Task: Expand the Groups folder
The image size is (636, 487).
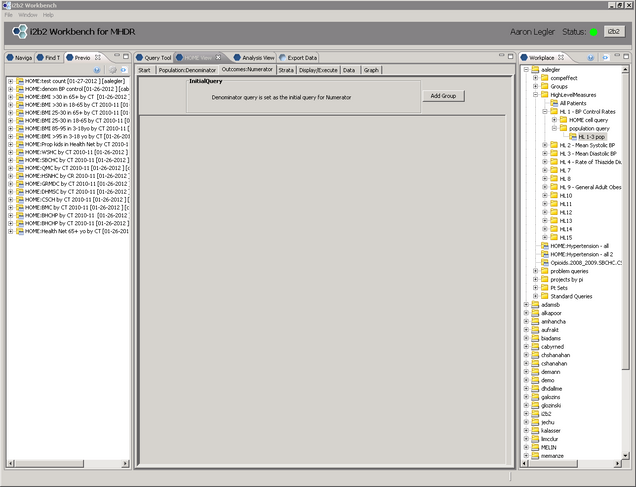Action: coord(535,86)
